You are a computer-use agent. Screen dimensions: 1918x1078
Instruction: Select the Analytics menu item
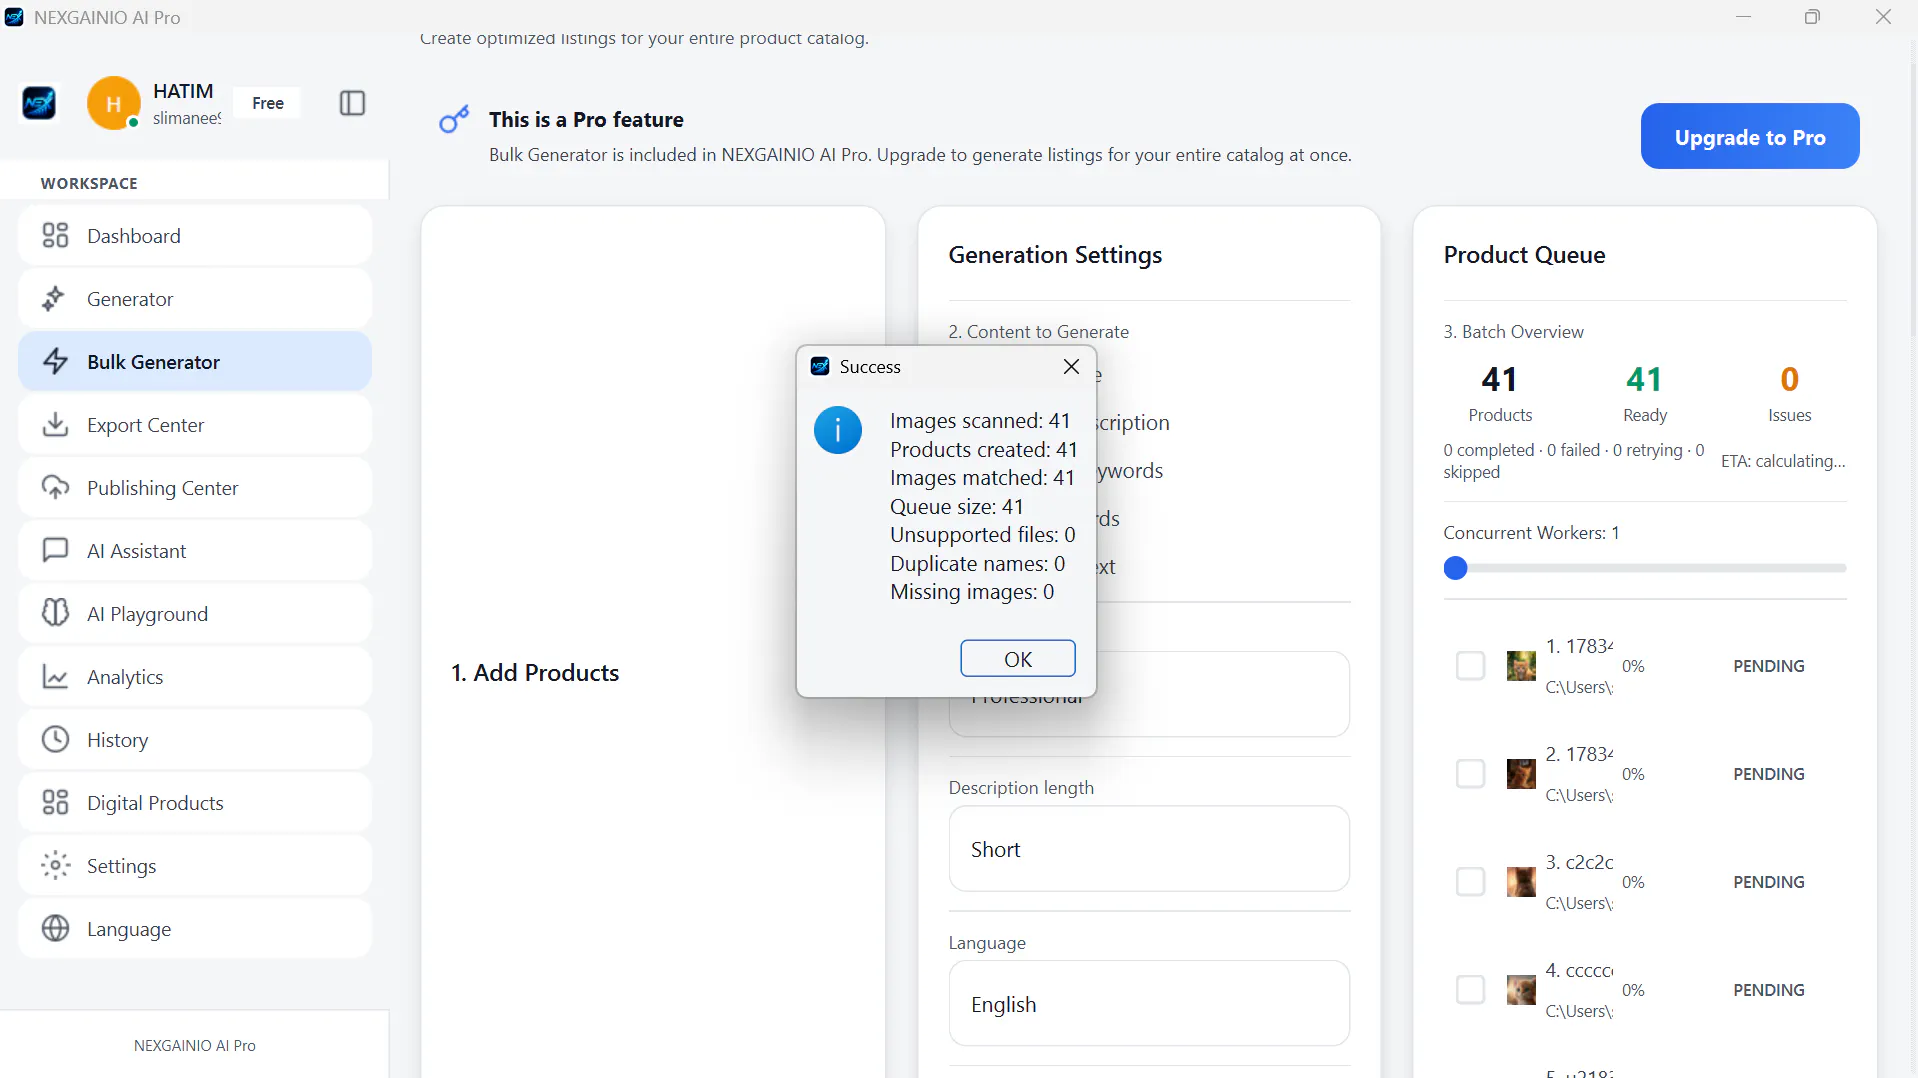click(195, 677)
